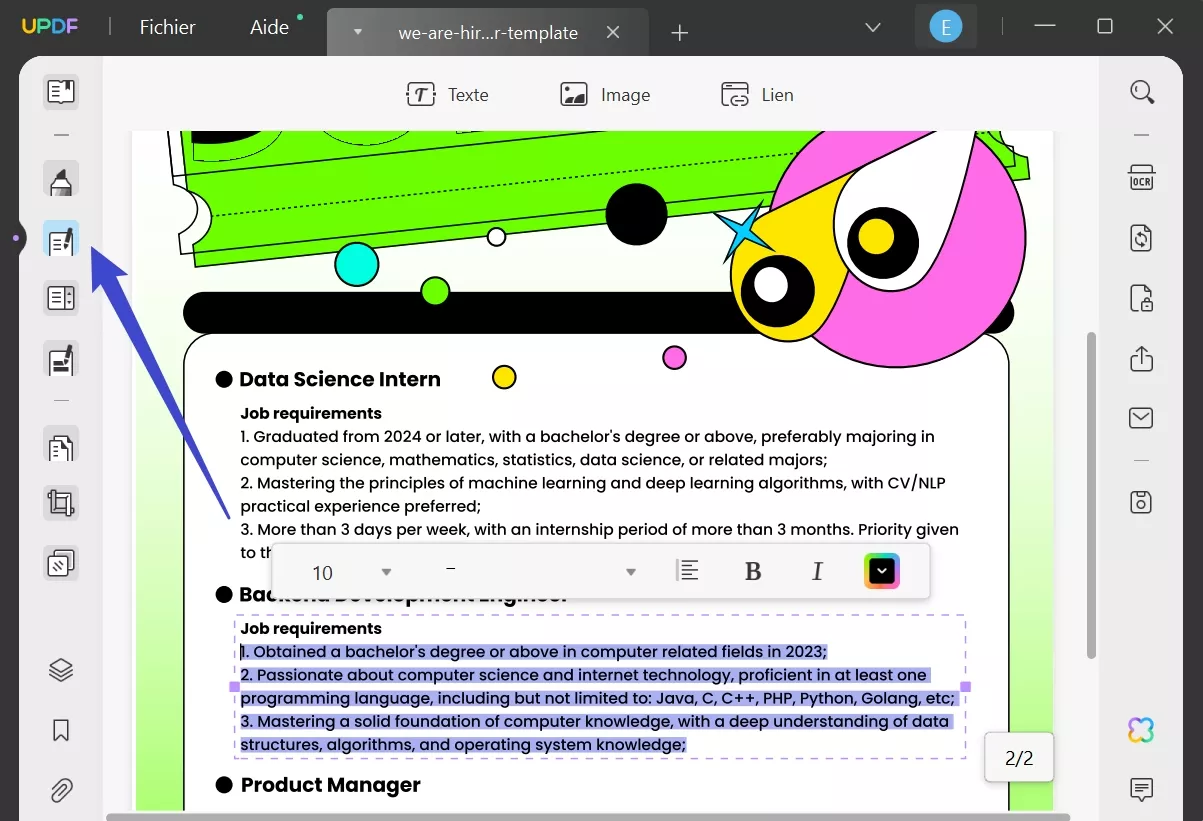Screen dimensions: 1203x821
Task: Click the vertical scrollbar thumb
Action: click(x=1091, y=495)
